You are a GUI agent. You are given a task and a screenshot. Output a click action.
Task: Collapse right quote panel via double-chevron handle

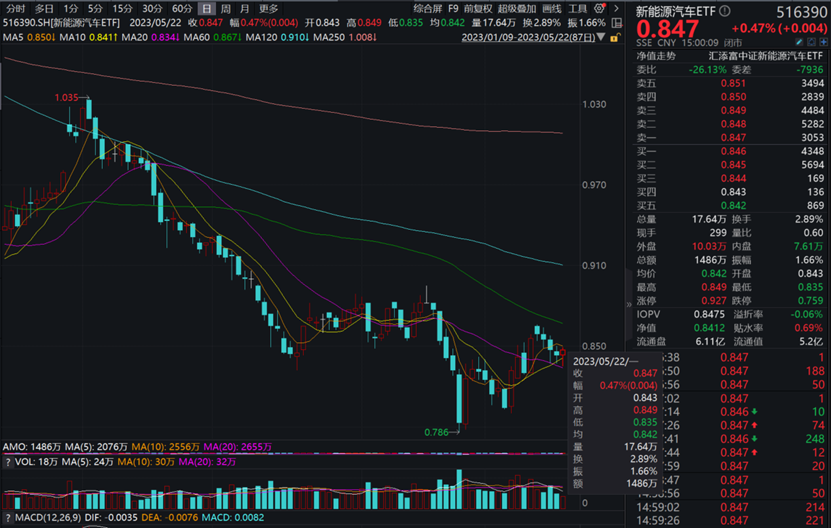[x=629, y=304]
